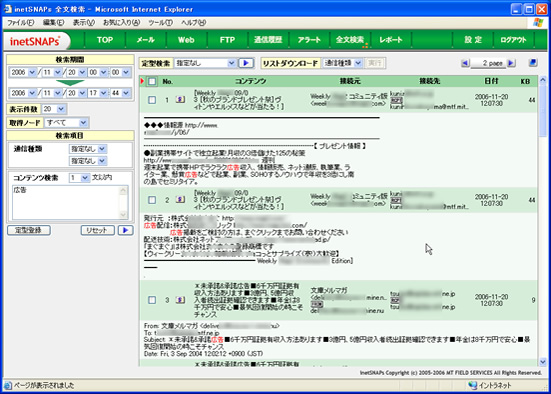
Task: Go to the next results page arrow
Action: (511, 63)
